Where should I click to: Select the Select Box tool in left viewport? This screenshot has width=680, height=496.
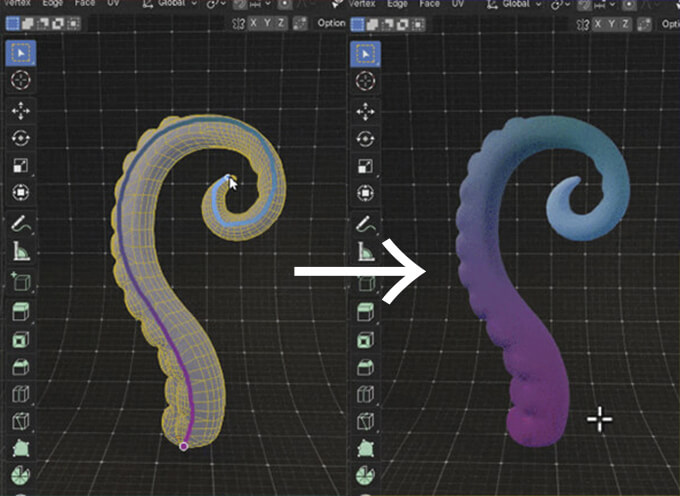[19, 52]
